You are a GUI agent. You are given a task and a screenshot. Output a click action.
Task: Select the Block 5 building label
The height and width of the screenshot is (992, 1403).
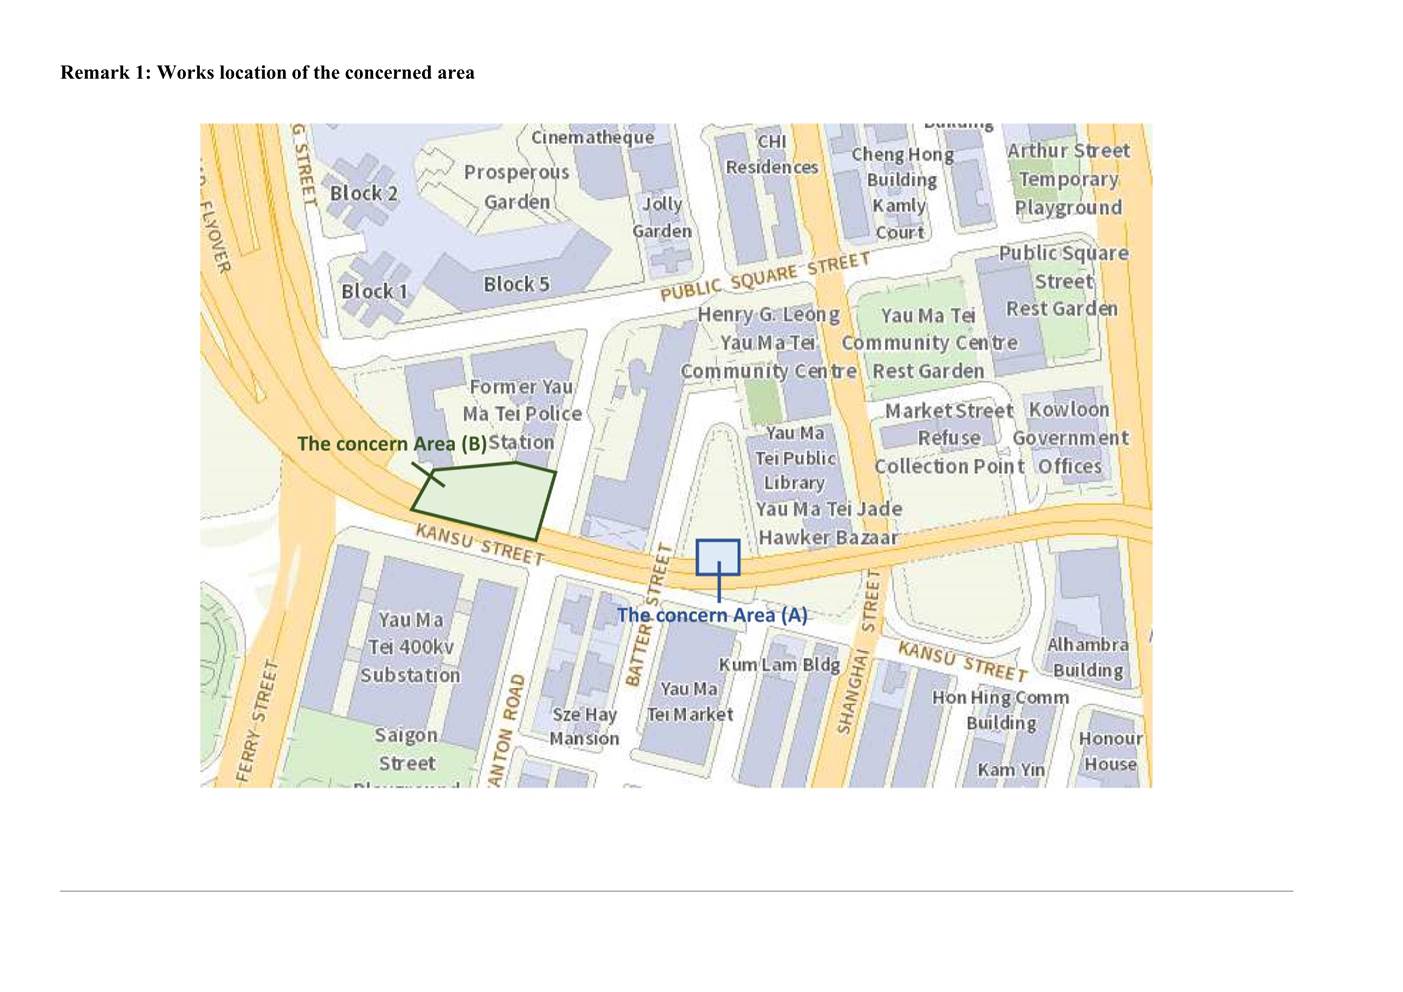516,284
